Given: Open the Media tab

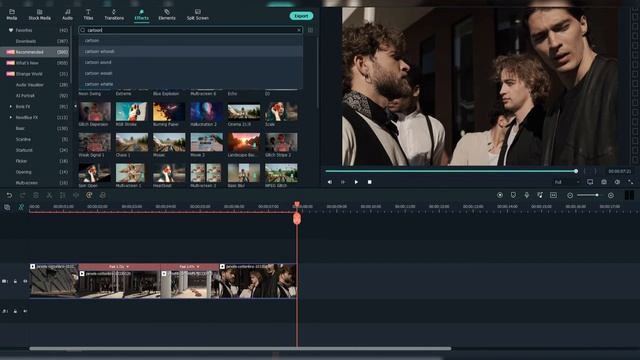Looking at the screenshot, I should (x=12, y=15).
